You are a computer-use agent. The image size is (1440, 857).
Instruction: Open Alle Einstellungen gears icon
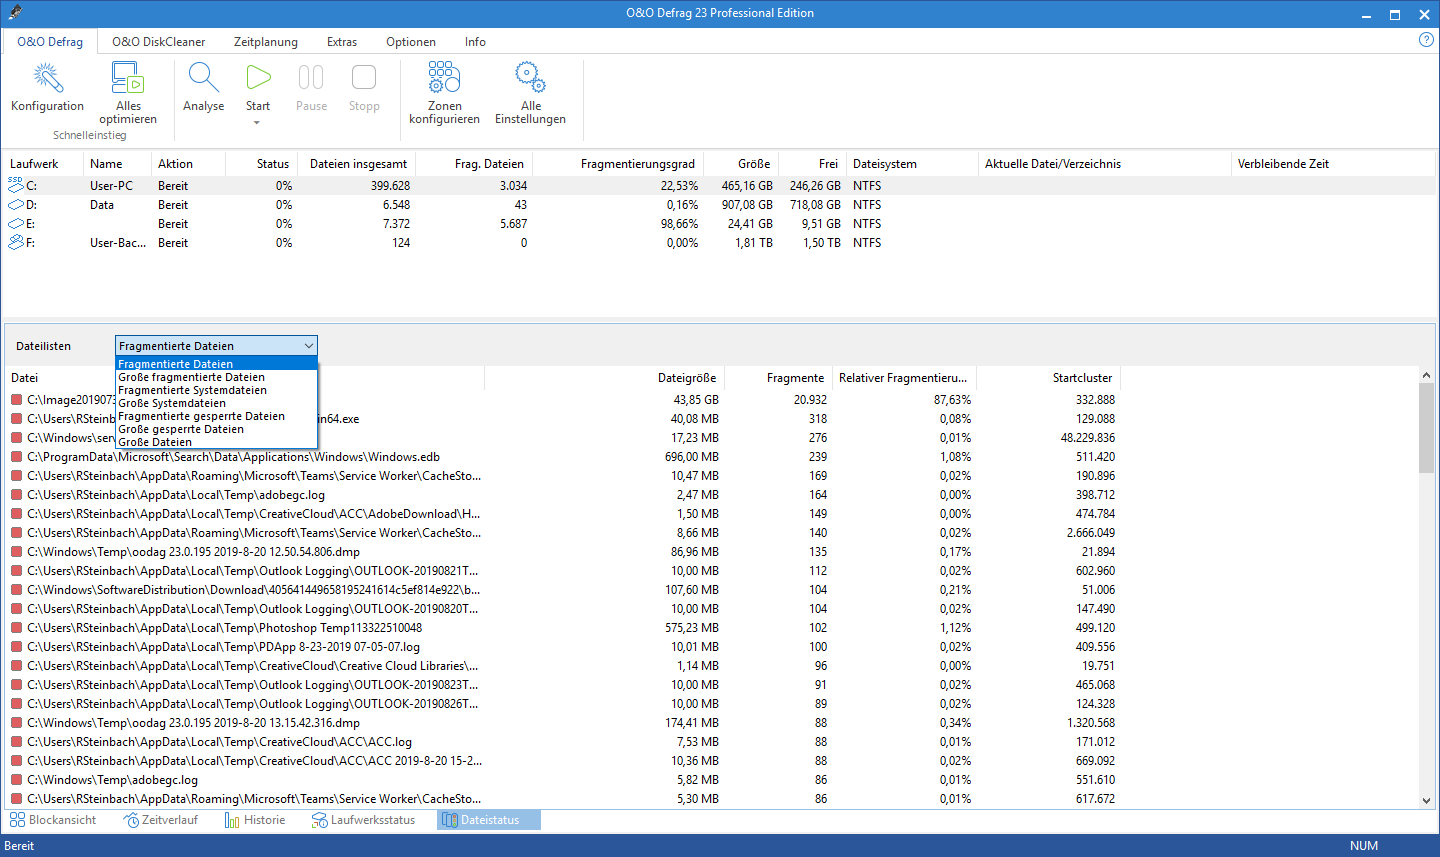point(530,77)
